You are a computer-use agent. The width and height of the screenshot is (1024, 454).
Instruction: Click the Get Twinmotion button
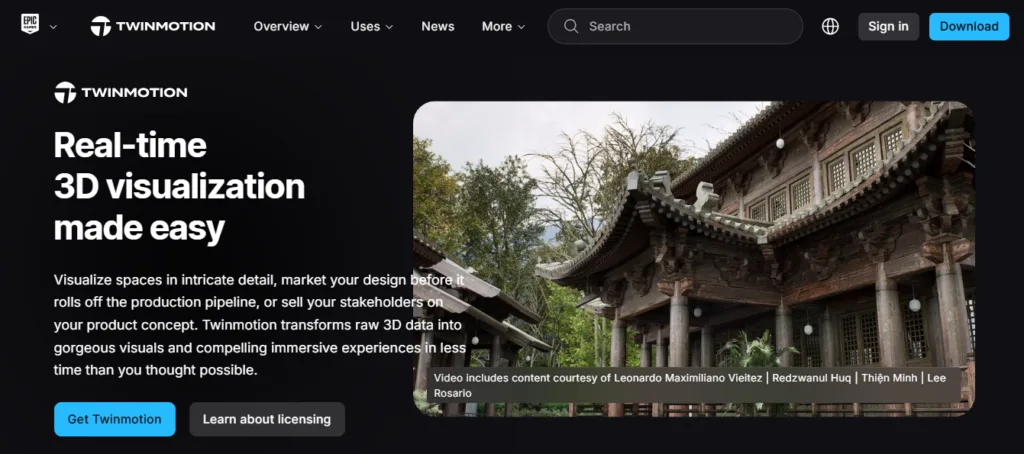[114, 419]
